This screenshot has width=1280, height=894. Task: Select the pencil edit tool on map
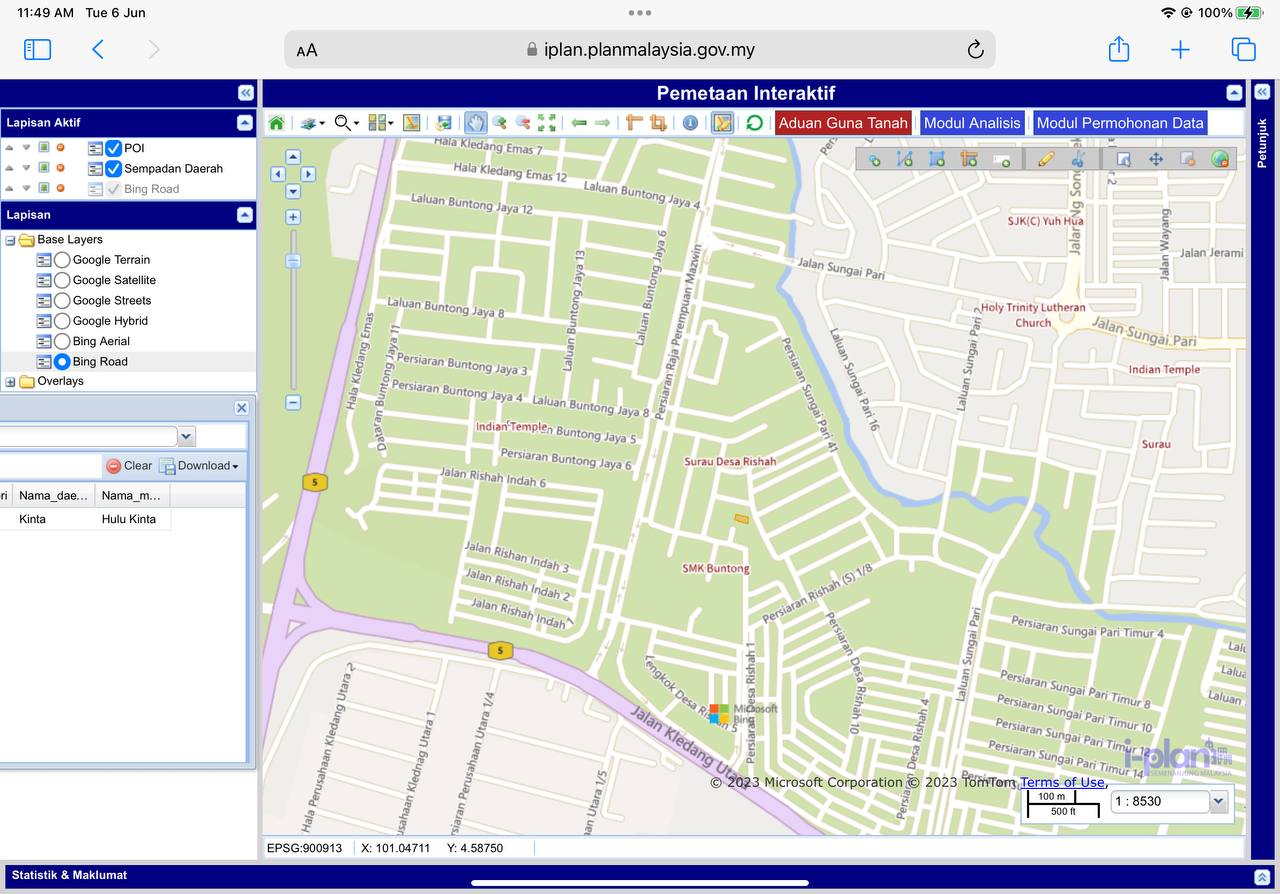tap(1046, 159)
